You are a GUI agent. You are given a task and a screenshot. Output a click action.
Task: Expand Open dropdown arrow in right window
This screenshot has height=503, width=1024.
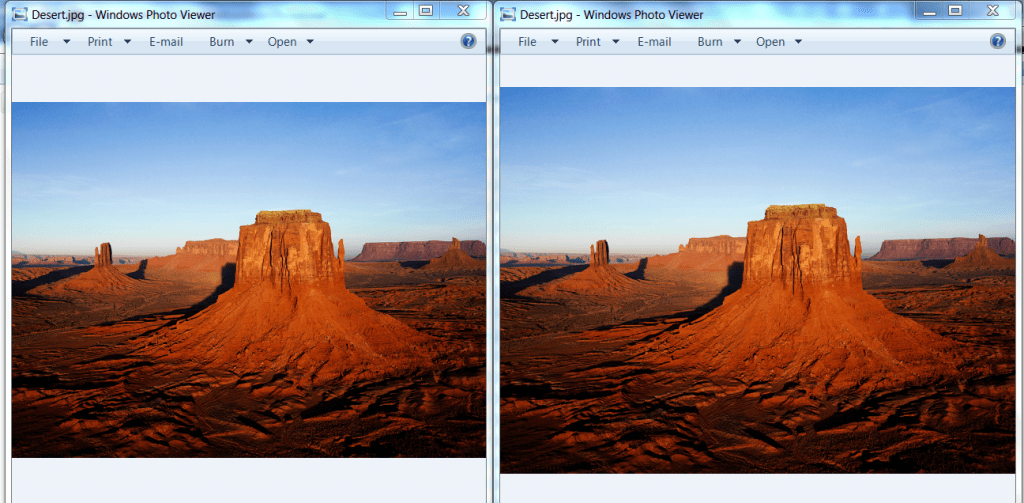click(x=798, y=42)
